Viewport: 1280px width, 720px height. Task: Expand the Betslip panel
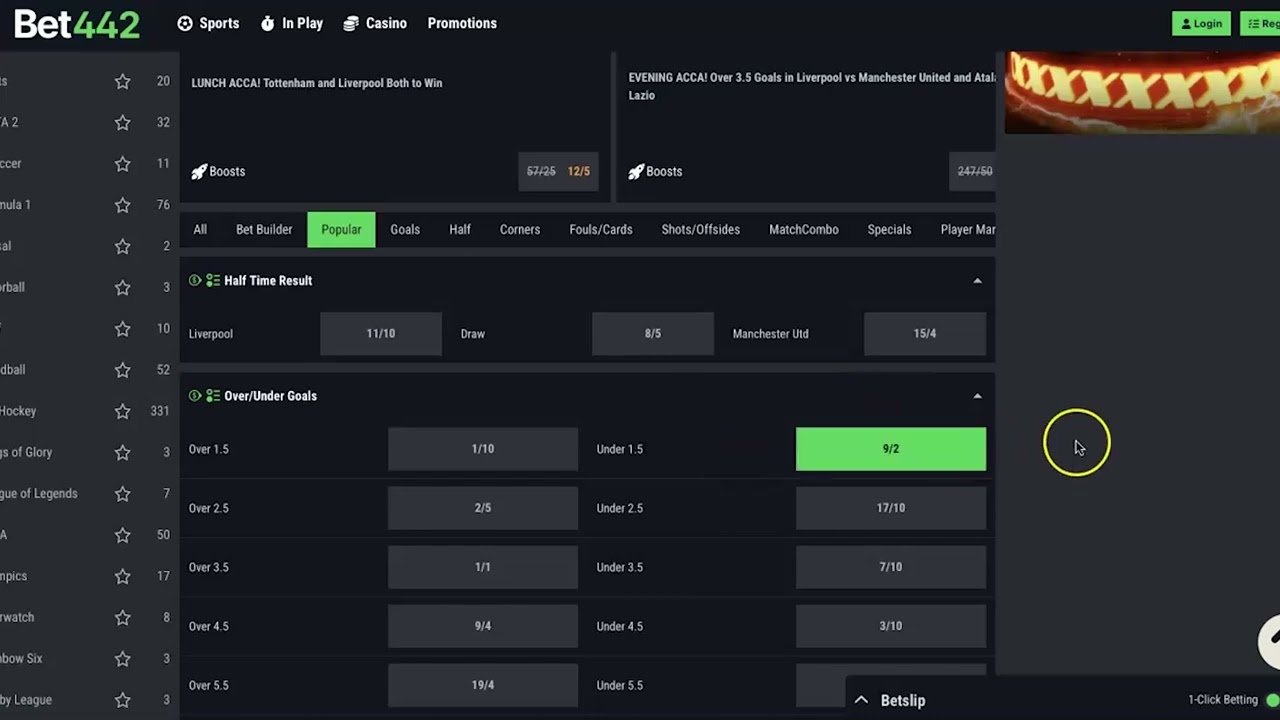point(861,700)
